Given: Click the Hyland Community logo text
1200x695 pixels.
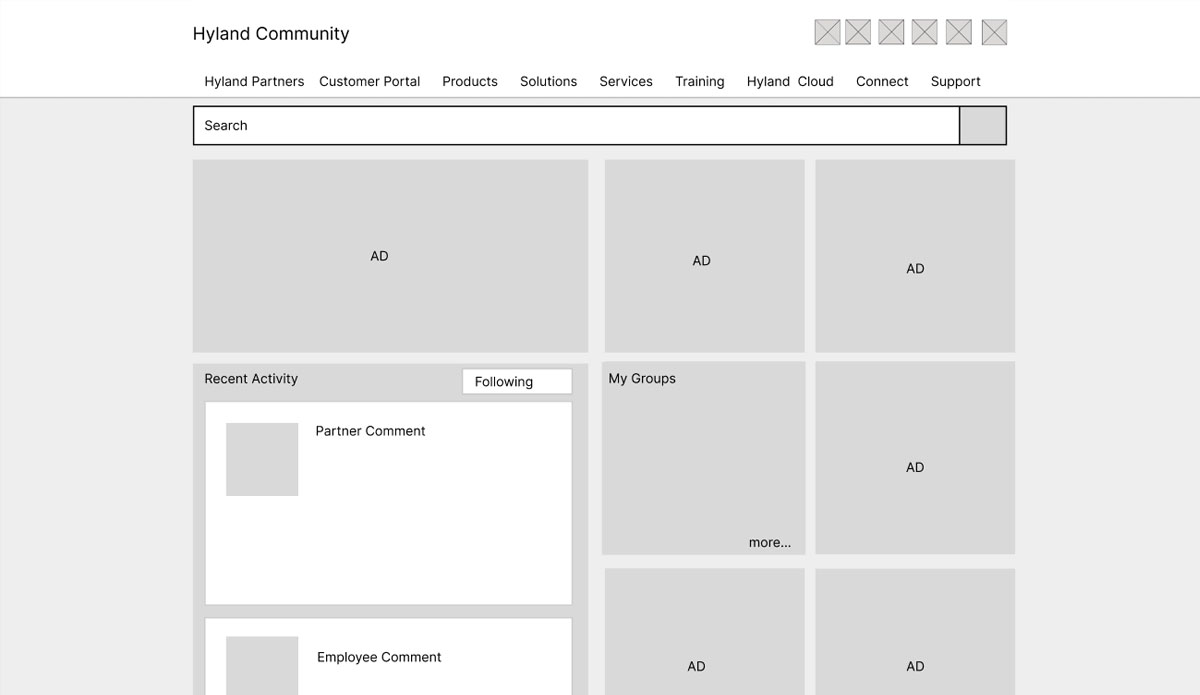Looking at the screenshot, I should point(270,33).
